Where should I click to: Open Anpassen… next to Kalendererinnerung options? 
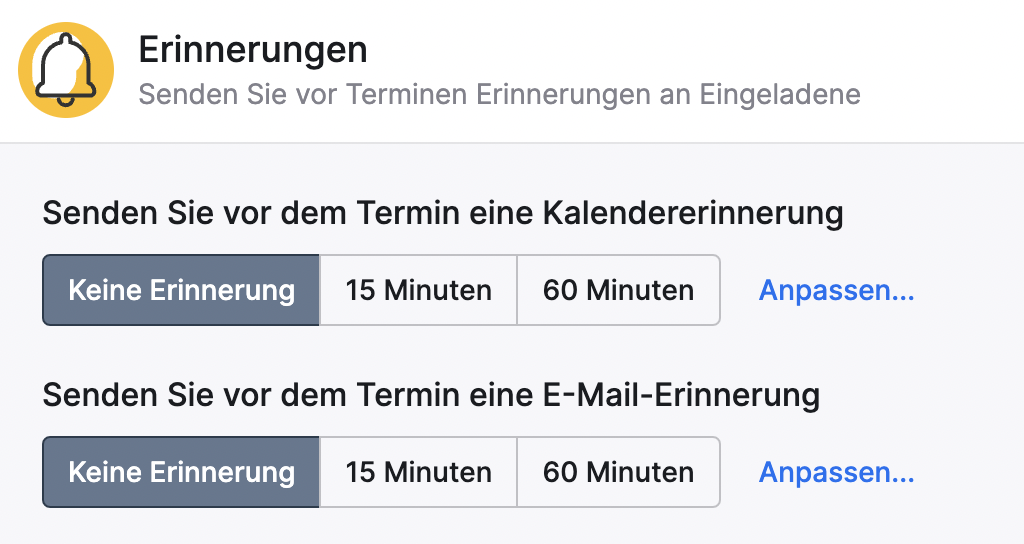click(x=837, y=291)
